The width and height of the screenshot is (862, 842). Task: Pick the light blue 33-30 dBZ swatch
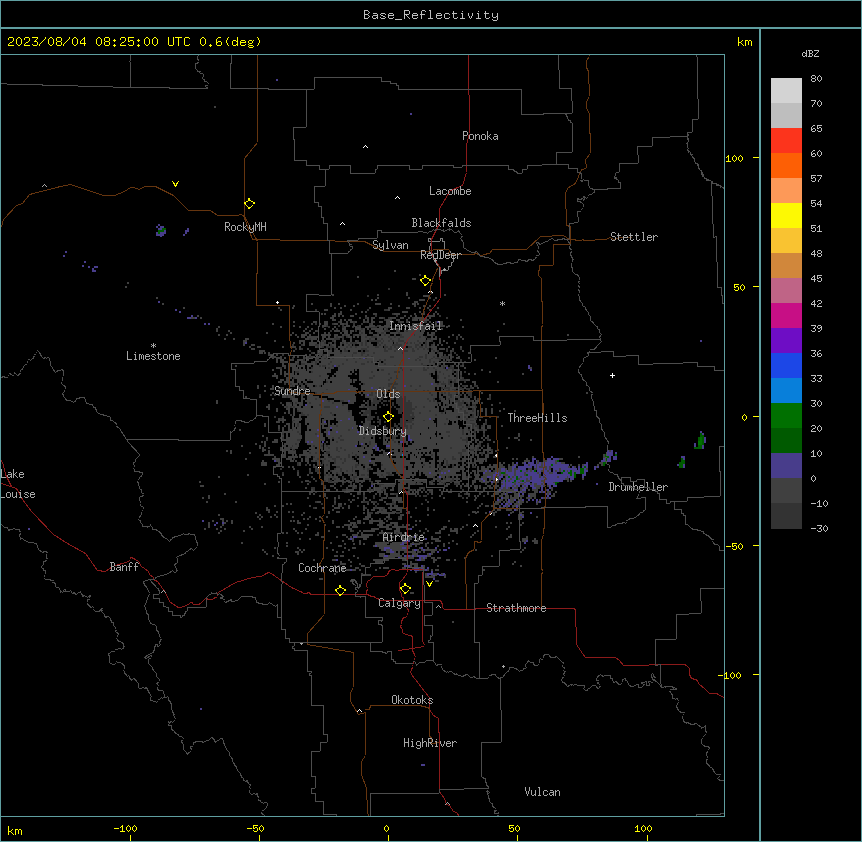786,391
